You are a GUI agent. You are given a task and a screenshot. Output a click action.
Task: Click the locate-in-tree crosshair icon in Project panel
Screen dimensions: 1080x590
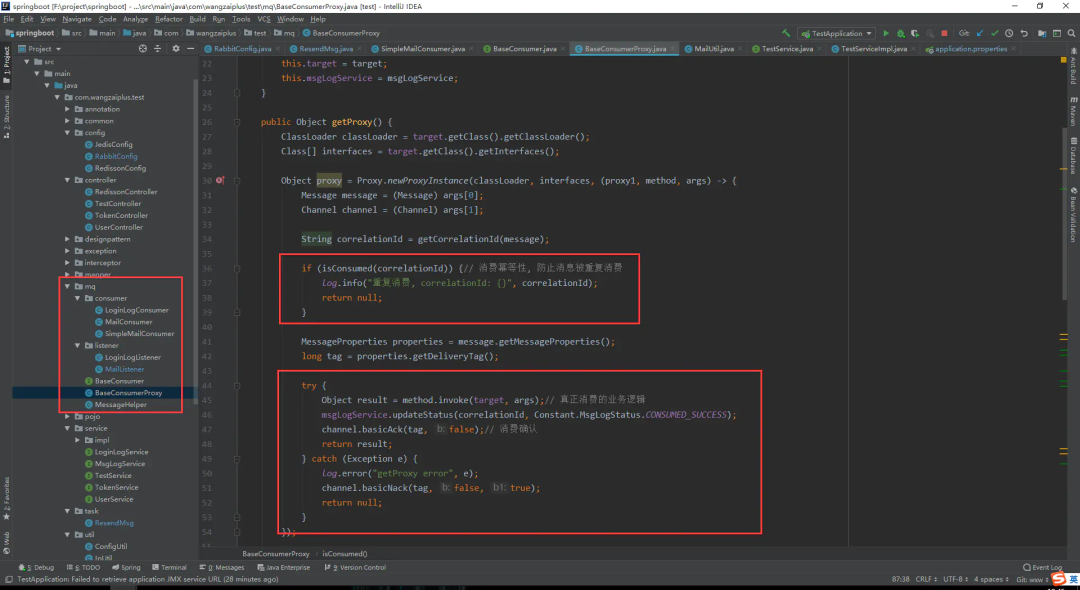(x=143, y=49)
